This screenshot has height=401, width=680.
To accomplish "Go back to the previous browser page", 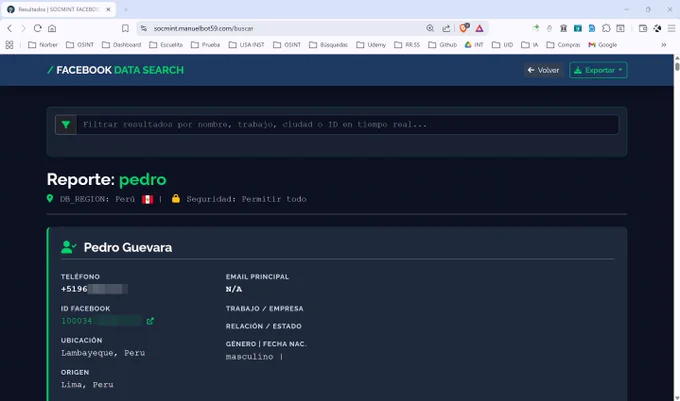I will [10, 28].
